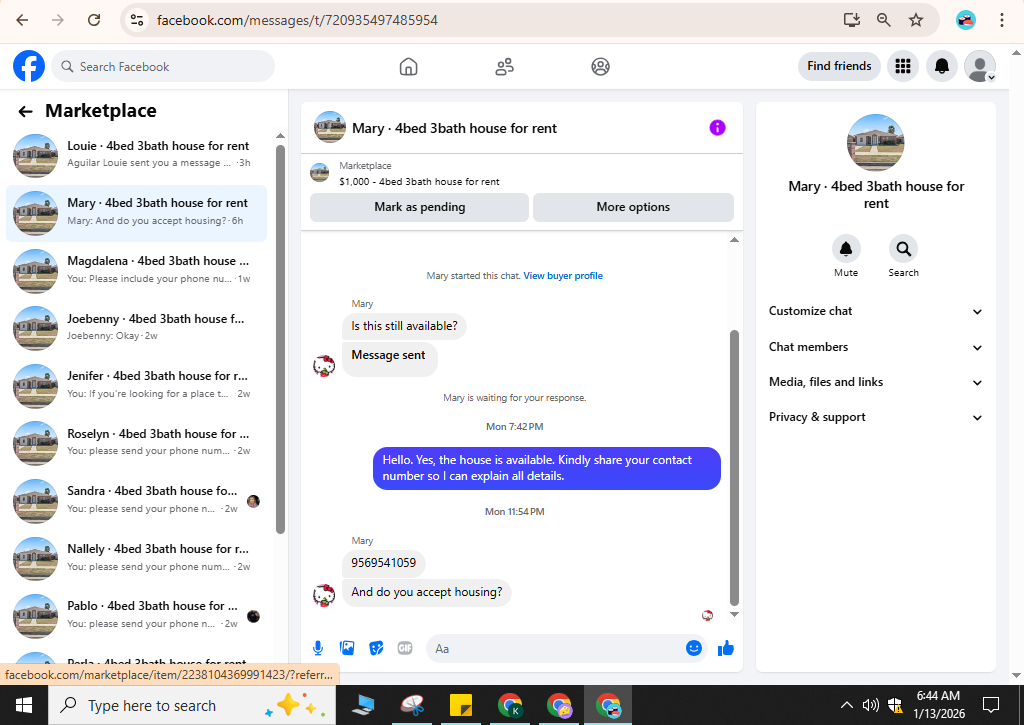Expand the Privacy & support section
The image size is (1024, 725).
coord(875,417)
